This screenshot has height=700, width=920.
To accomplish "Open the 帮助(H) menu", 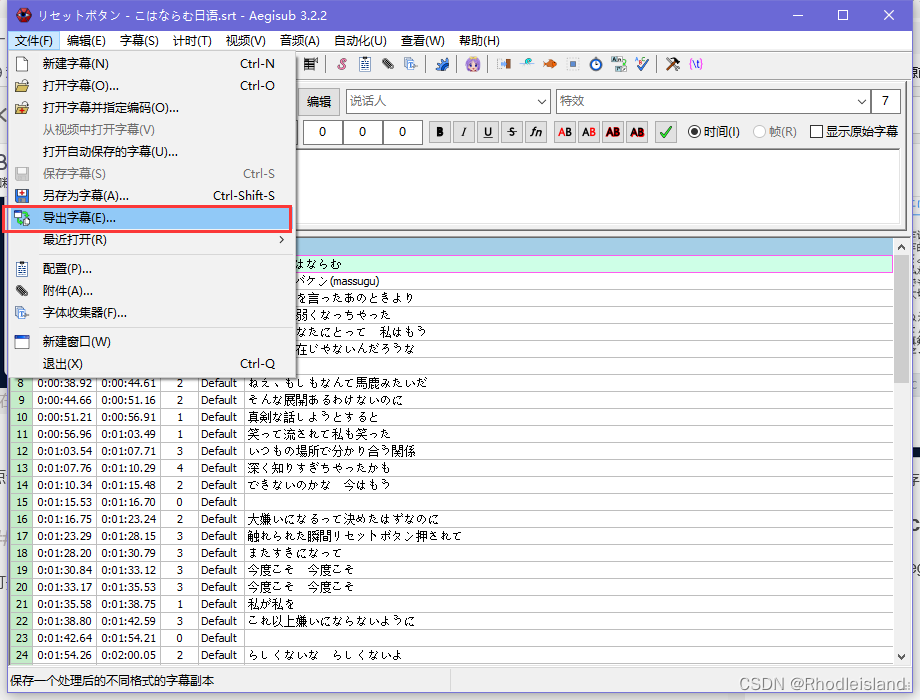I will 479,40.
